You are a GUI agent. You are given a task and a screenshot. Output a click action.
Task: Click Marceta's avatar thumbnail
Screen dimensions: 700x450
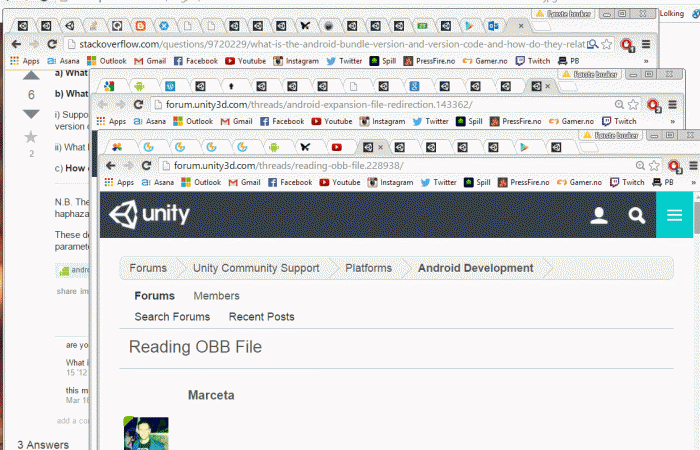(146, 433)
